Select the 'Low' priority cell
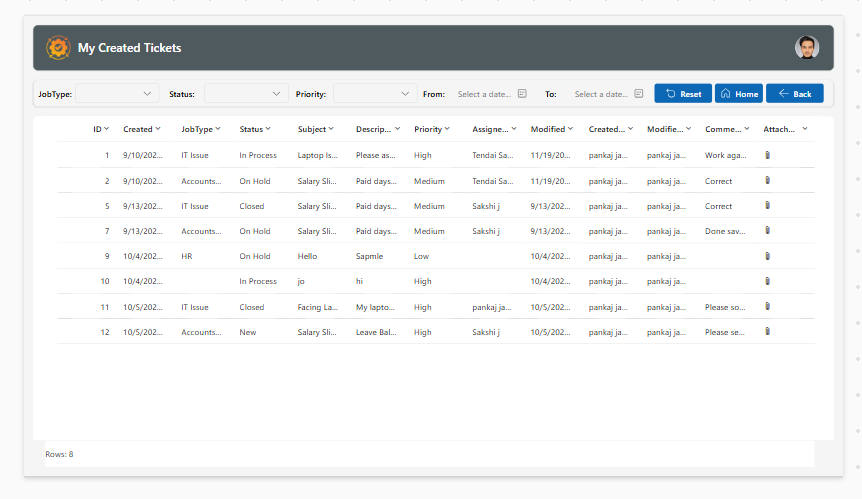This screenshot has width=862, height=499. (x=421, y=256)
